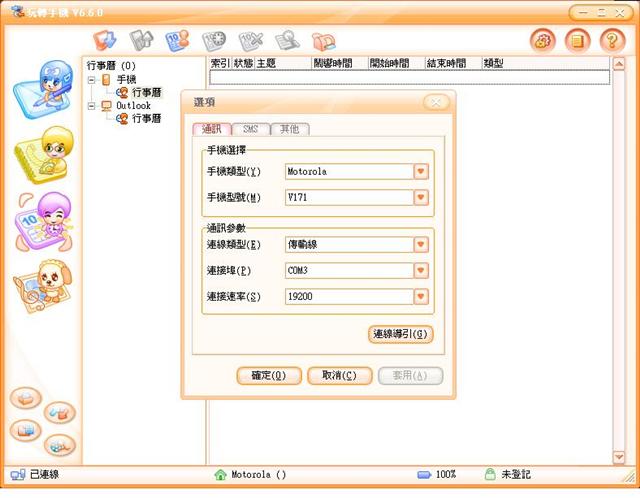Open the orange settings gear icon
This screenshot has height=498, width=640.
(542, 41)
